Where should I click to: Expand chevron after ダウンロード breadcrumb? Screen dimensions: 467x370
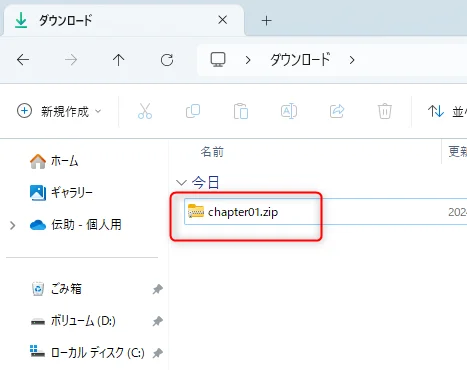(352, 60)
